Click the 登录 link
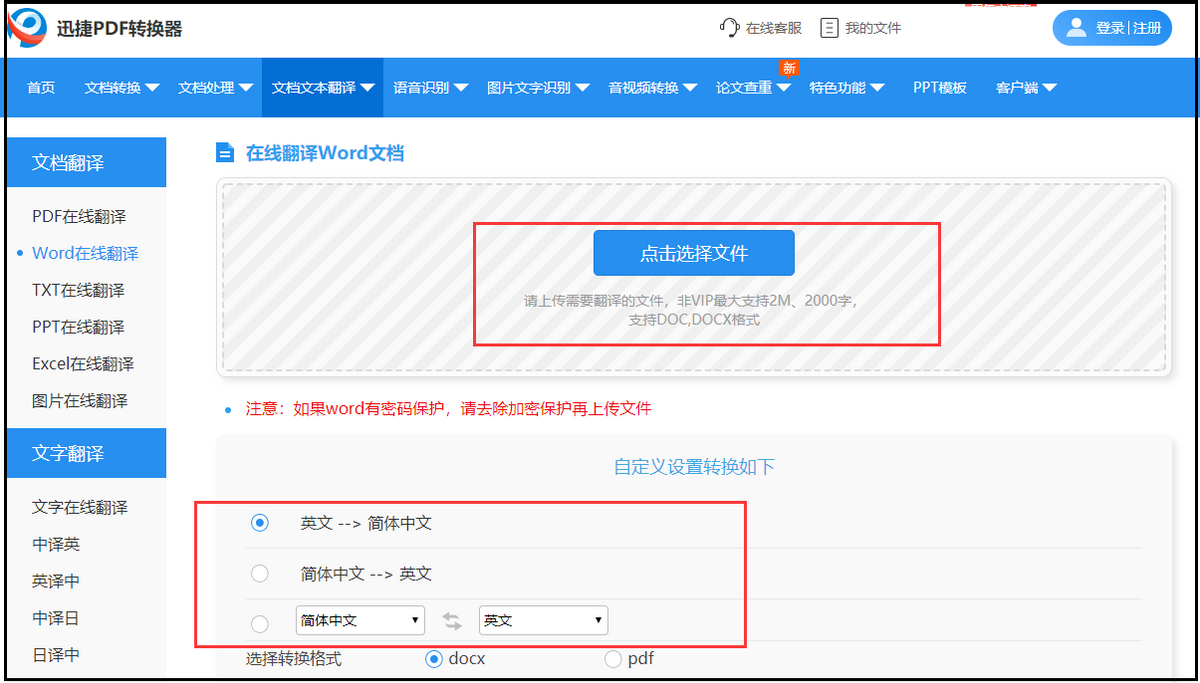Screen dimensions: 1200x683 (1110, 28)
